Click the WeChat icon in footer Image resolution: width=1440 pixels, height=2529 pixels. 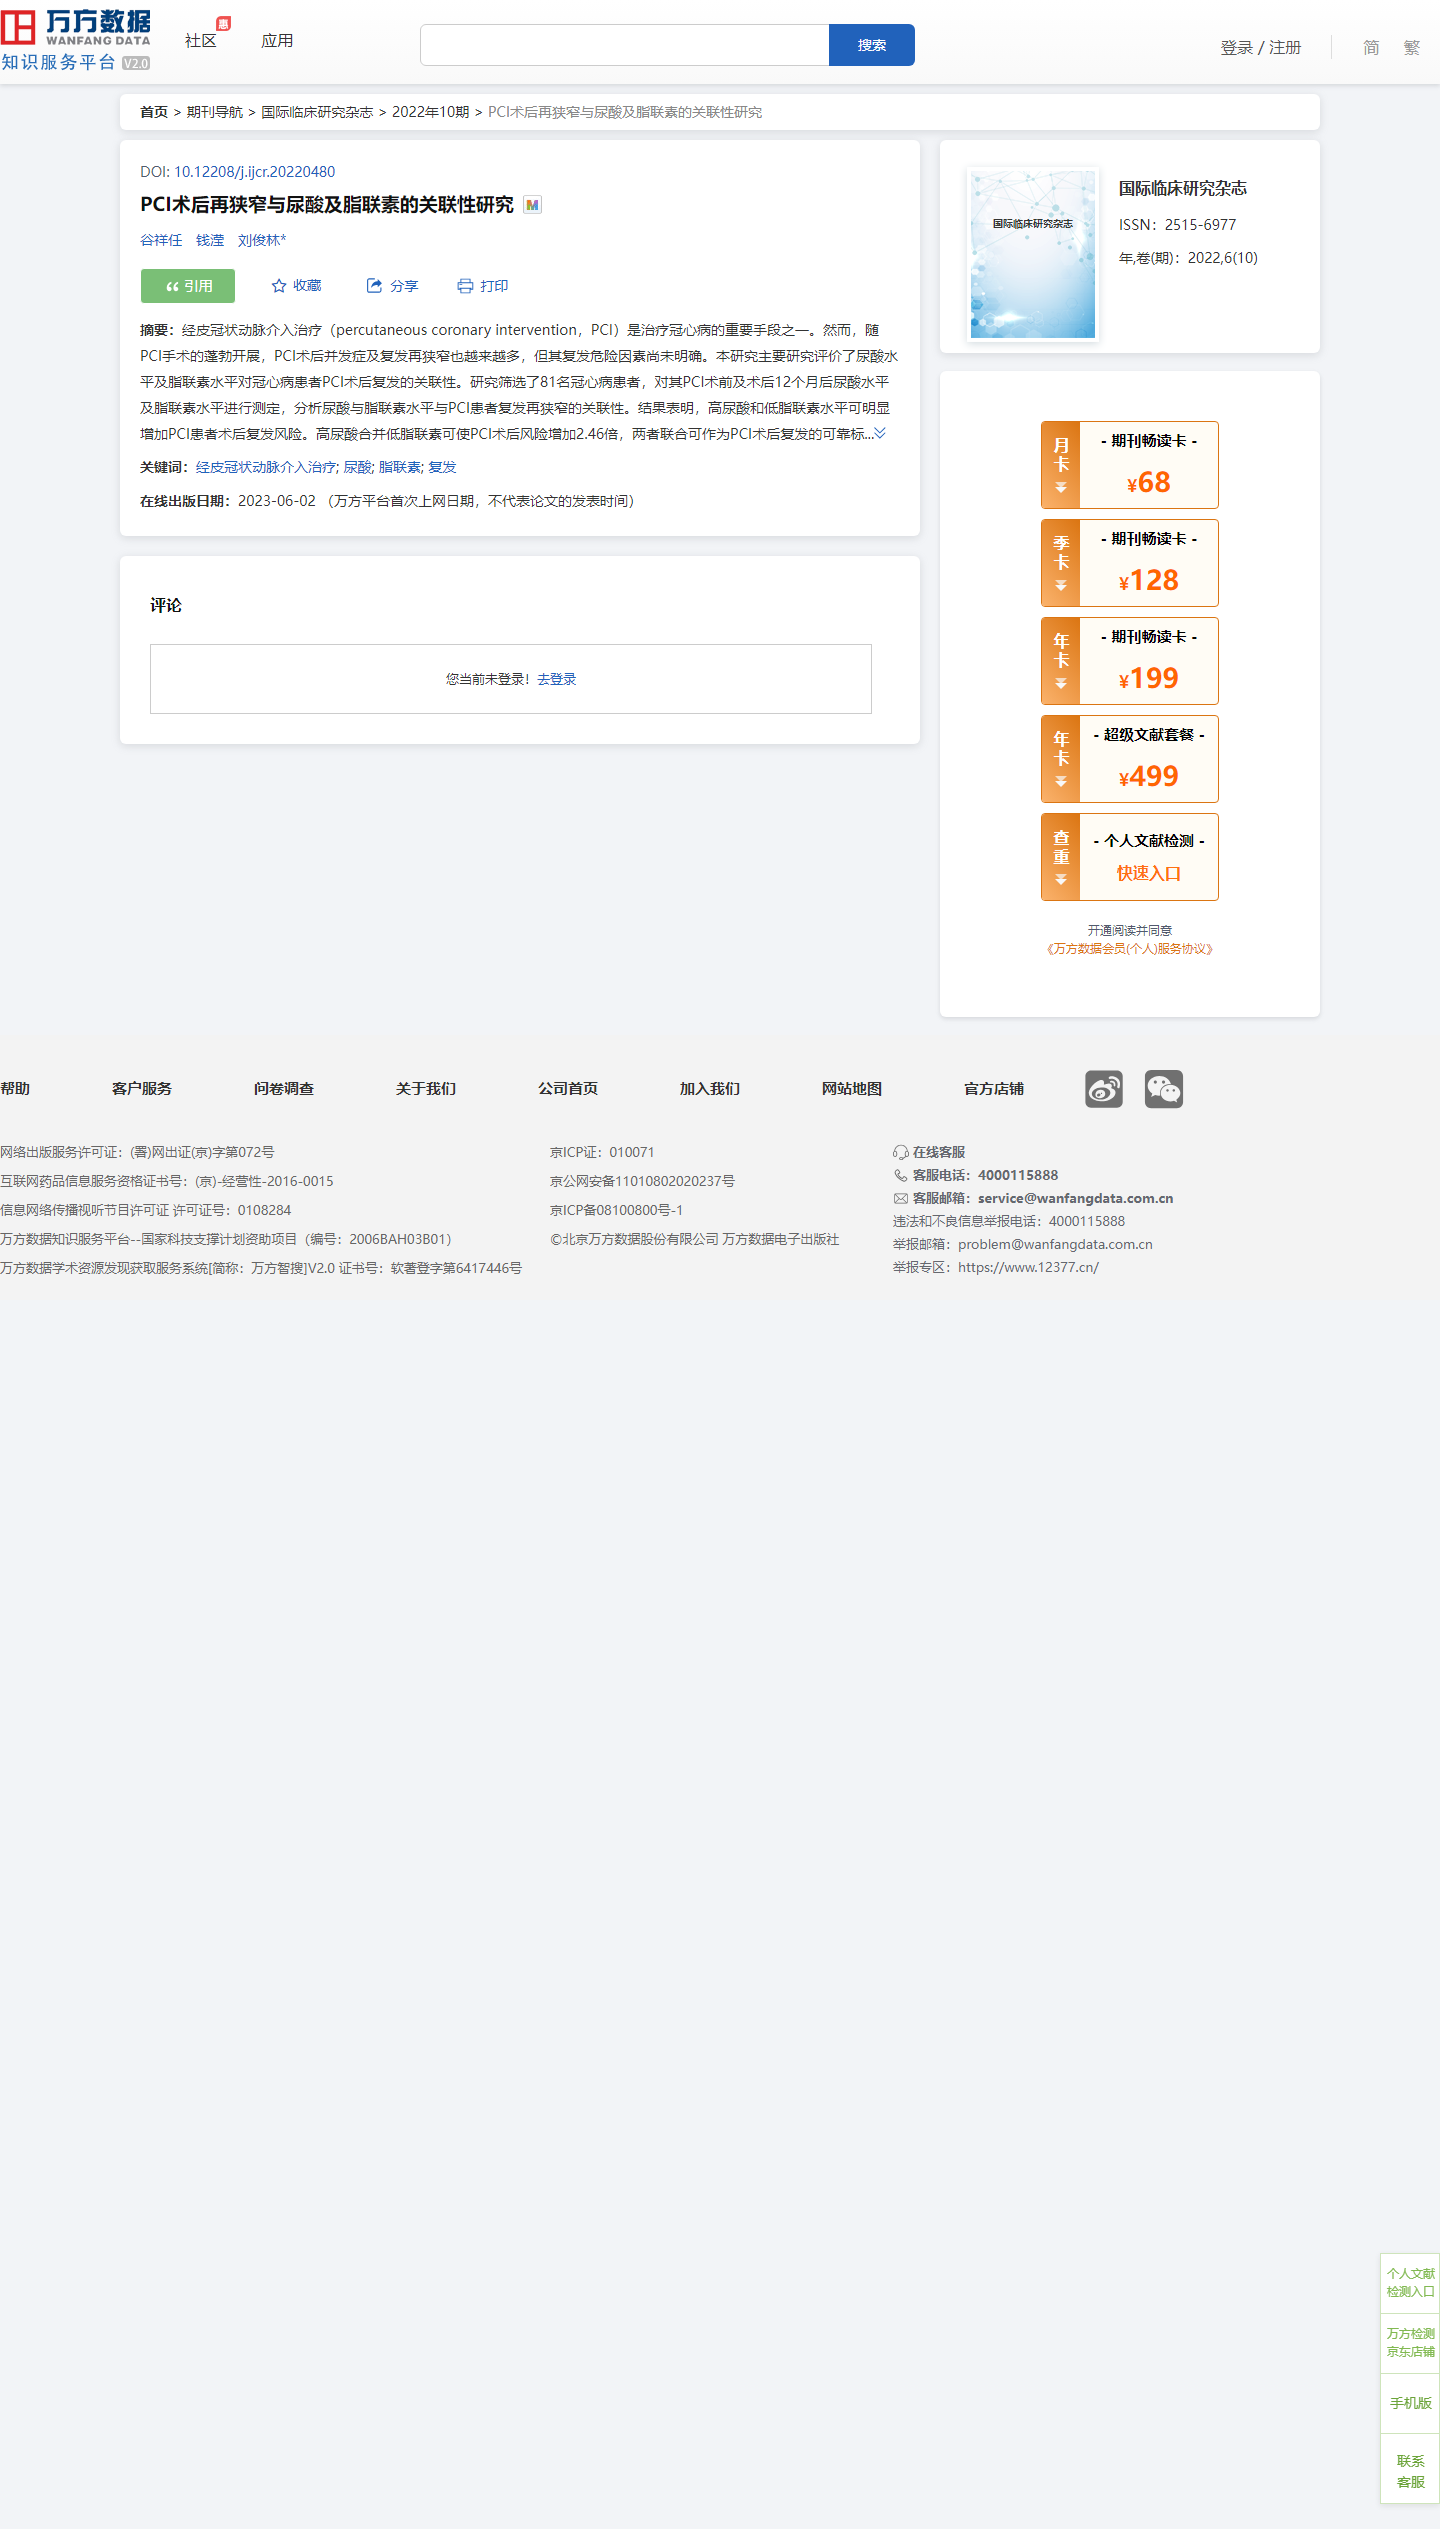click(1163, 1089)
